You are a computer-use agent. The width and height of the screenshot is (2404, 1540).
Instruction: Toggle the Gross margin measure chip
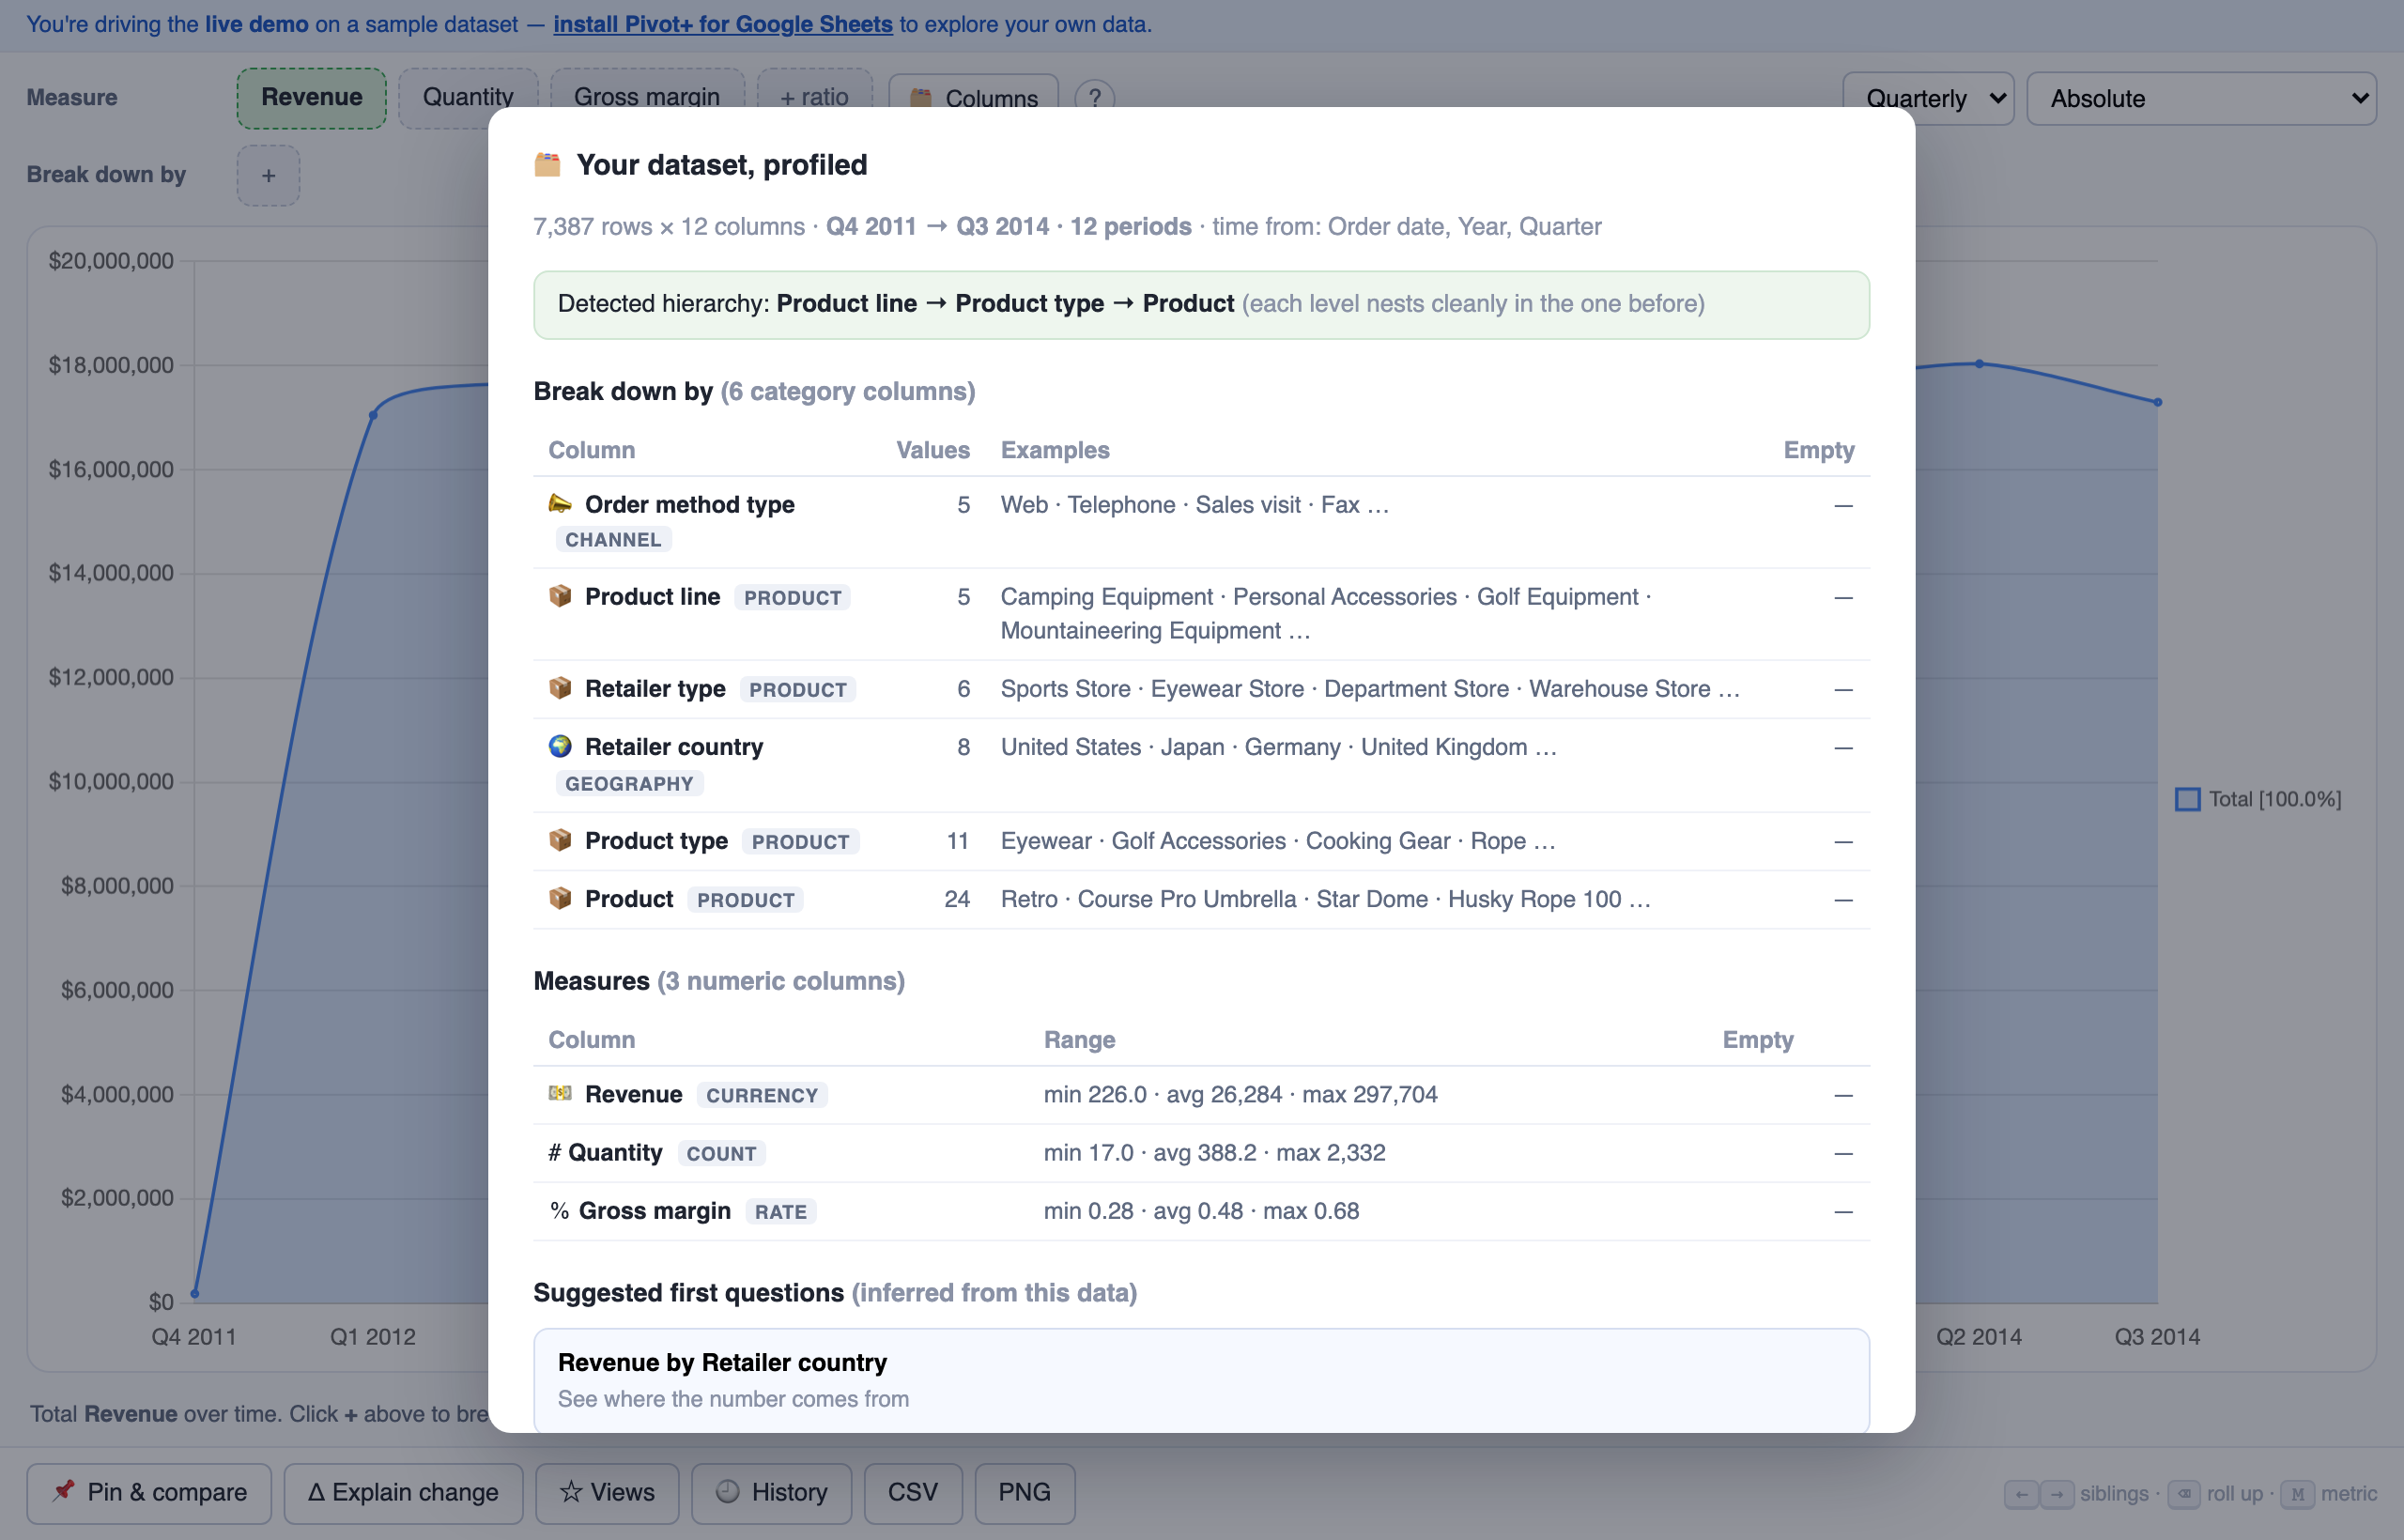647,98
